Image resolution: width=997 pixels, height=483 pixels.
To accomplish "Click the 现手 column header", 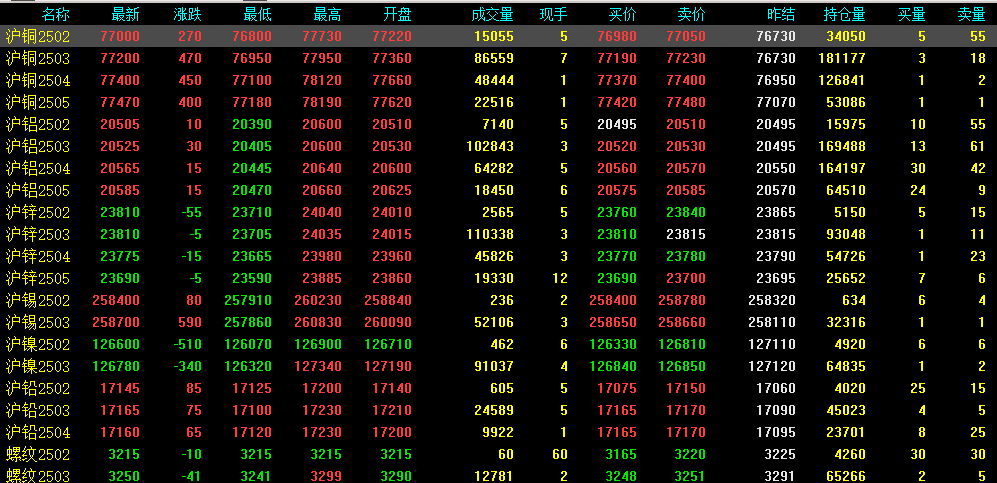I will [553, 15].
